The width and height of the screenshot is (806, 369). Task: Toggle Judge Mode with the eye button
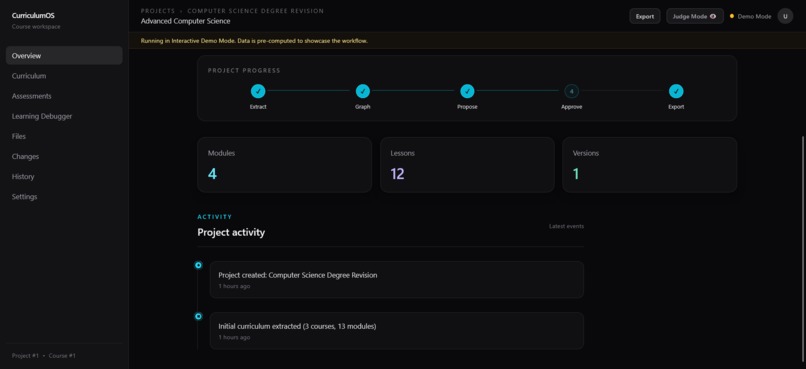tap(695, 16)
